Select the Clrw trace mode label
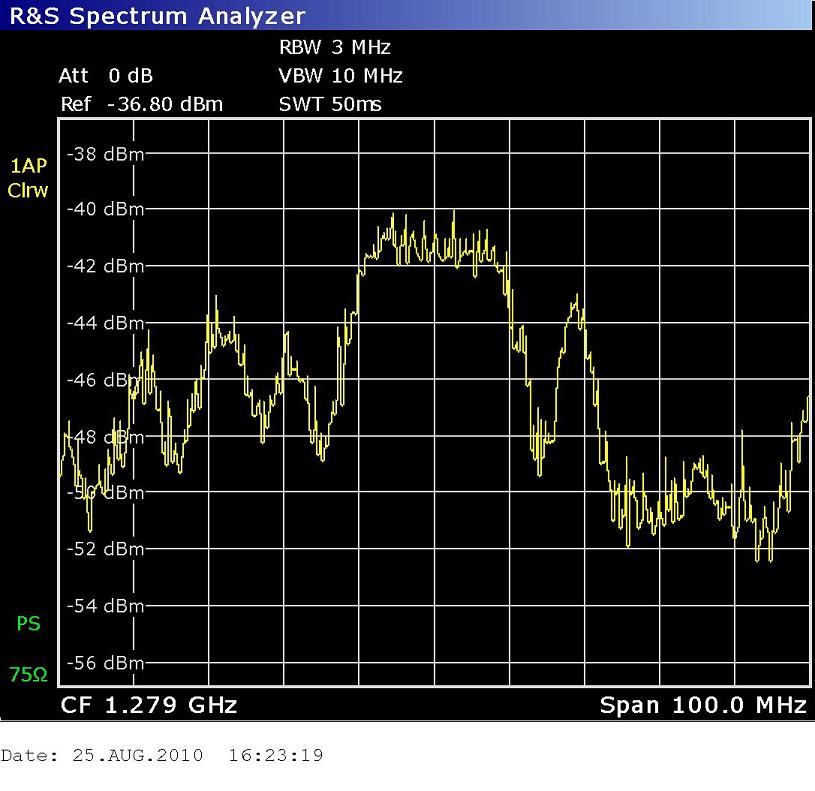Screen dimensions: 815x791 [x=27, y=190]
